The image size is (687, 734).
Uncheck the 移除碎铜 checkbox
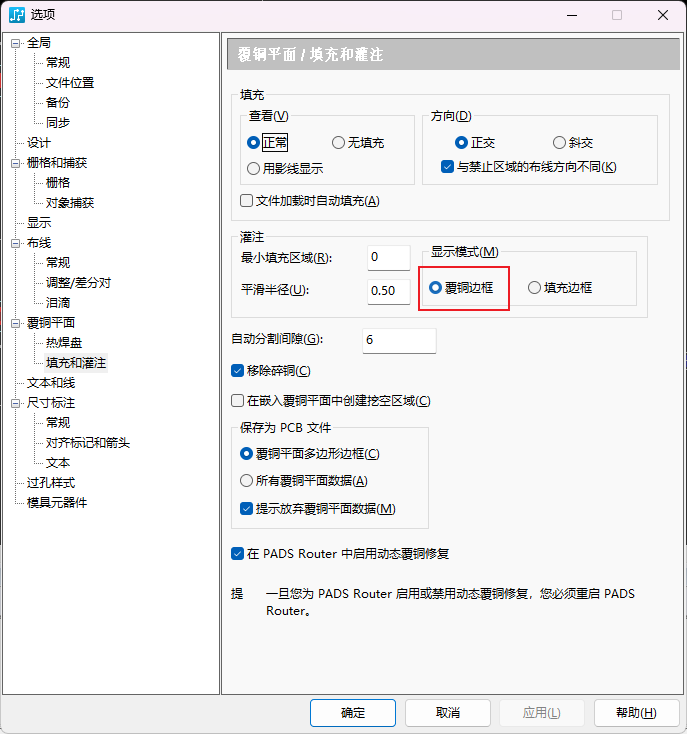point(238,371)
